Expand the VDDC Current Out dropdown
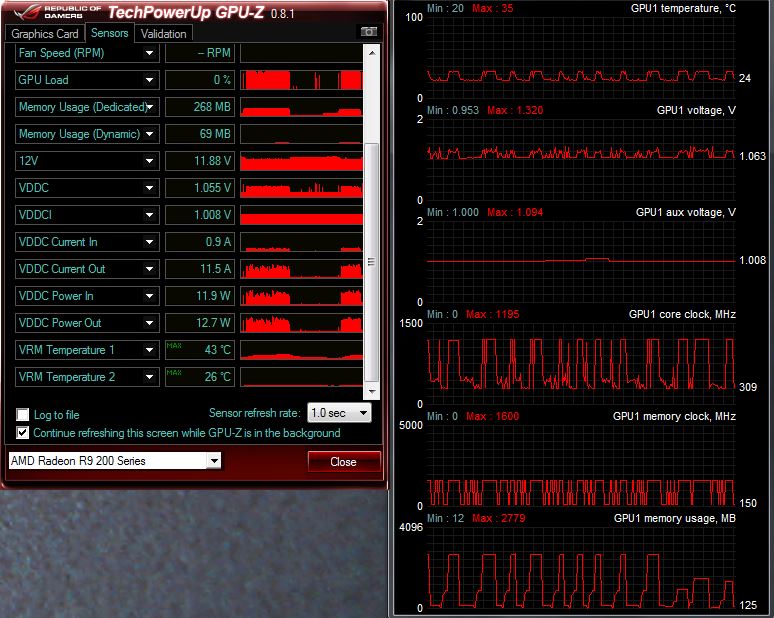The image size is (774, 618). tap(149, 269)
